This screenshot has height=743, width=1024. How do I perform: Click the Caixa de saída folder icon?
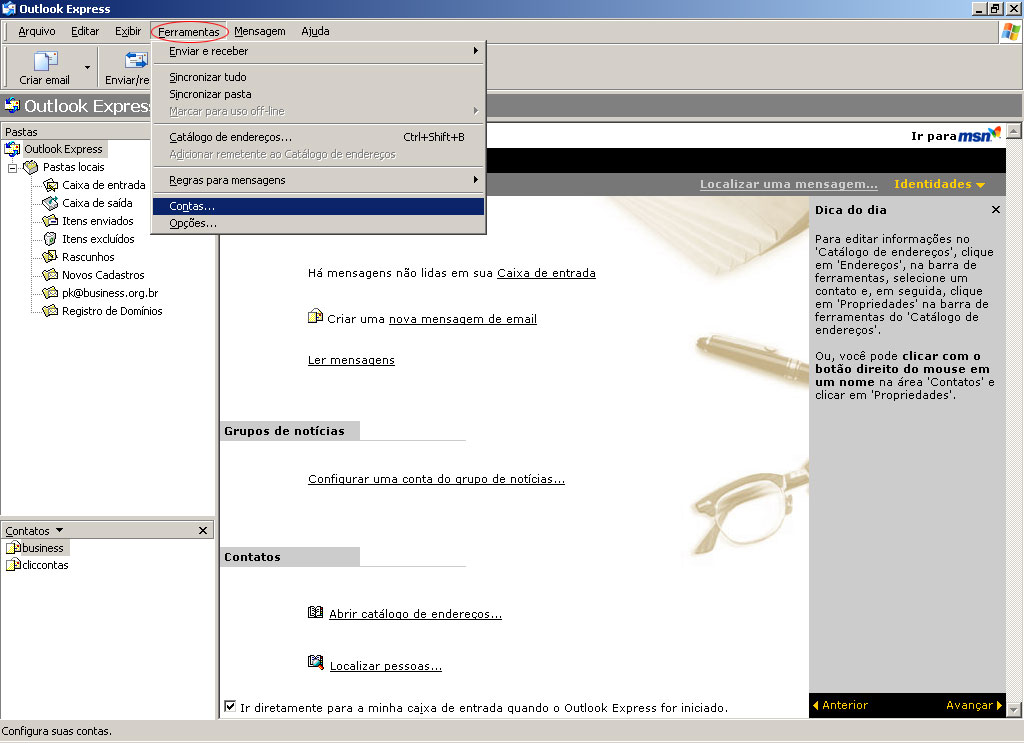tap(50, 203)
